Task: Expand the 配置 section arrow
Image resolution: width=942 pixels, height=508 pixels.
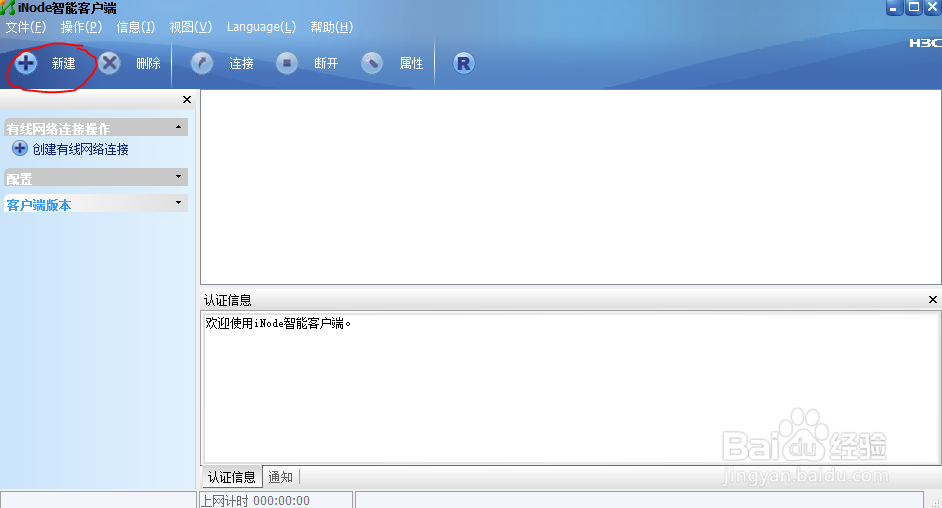Action: pyautogui.click(x=178, y=177)
